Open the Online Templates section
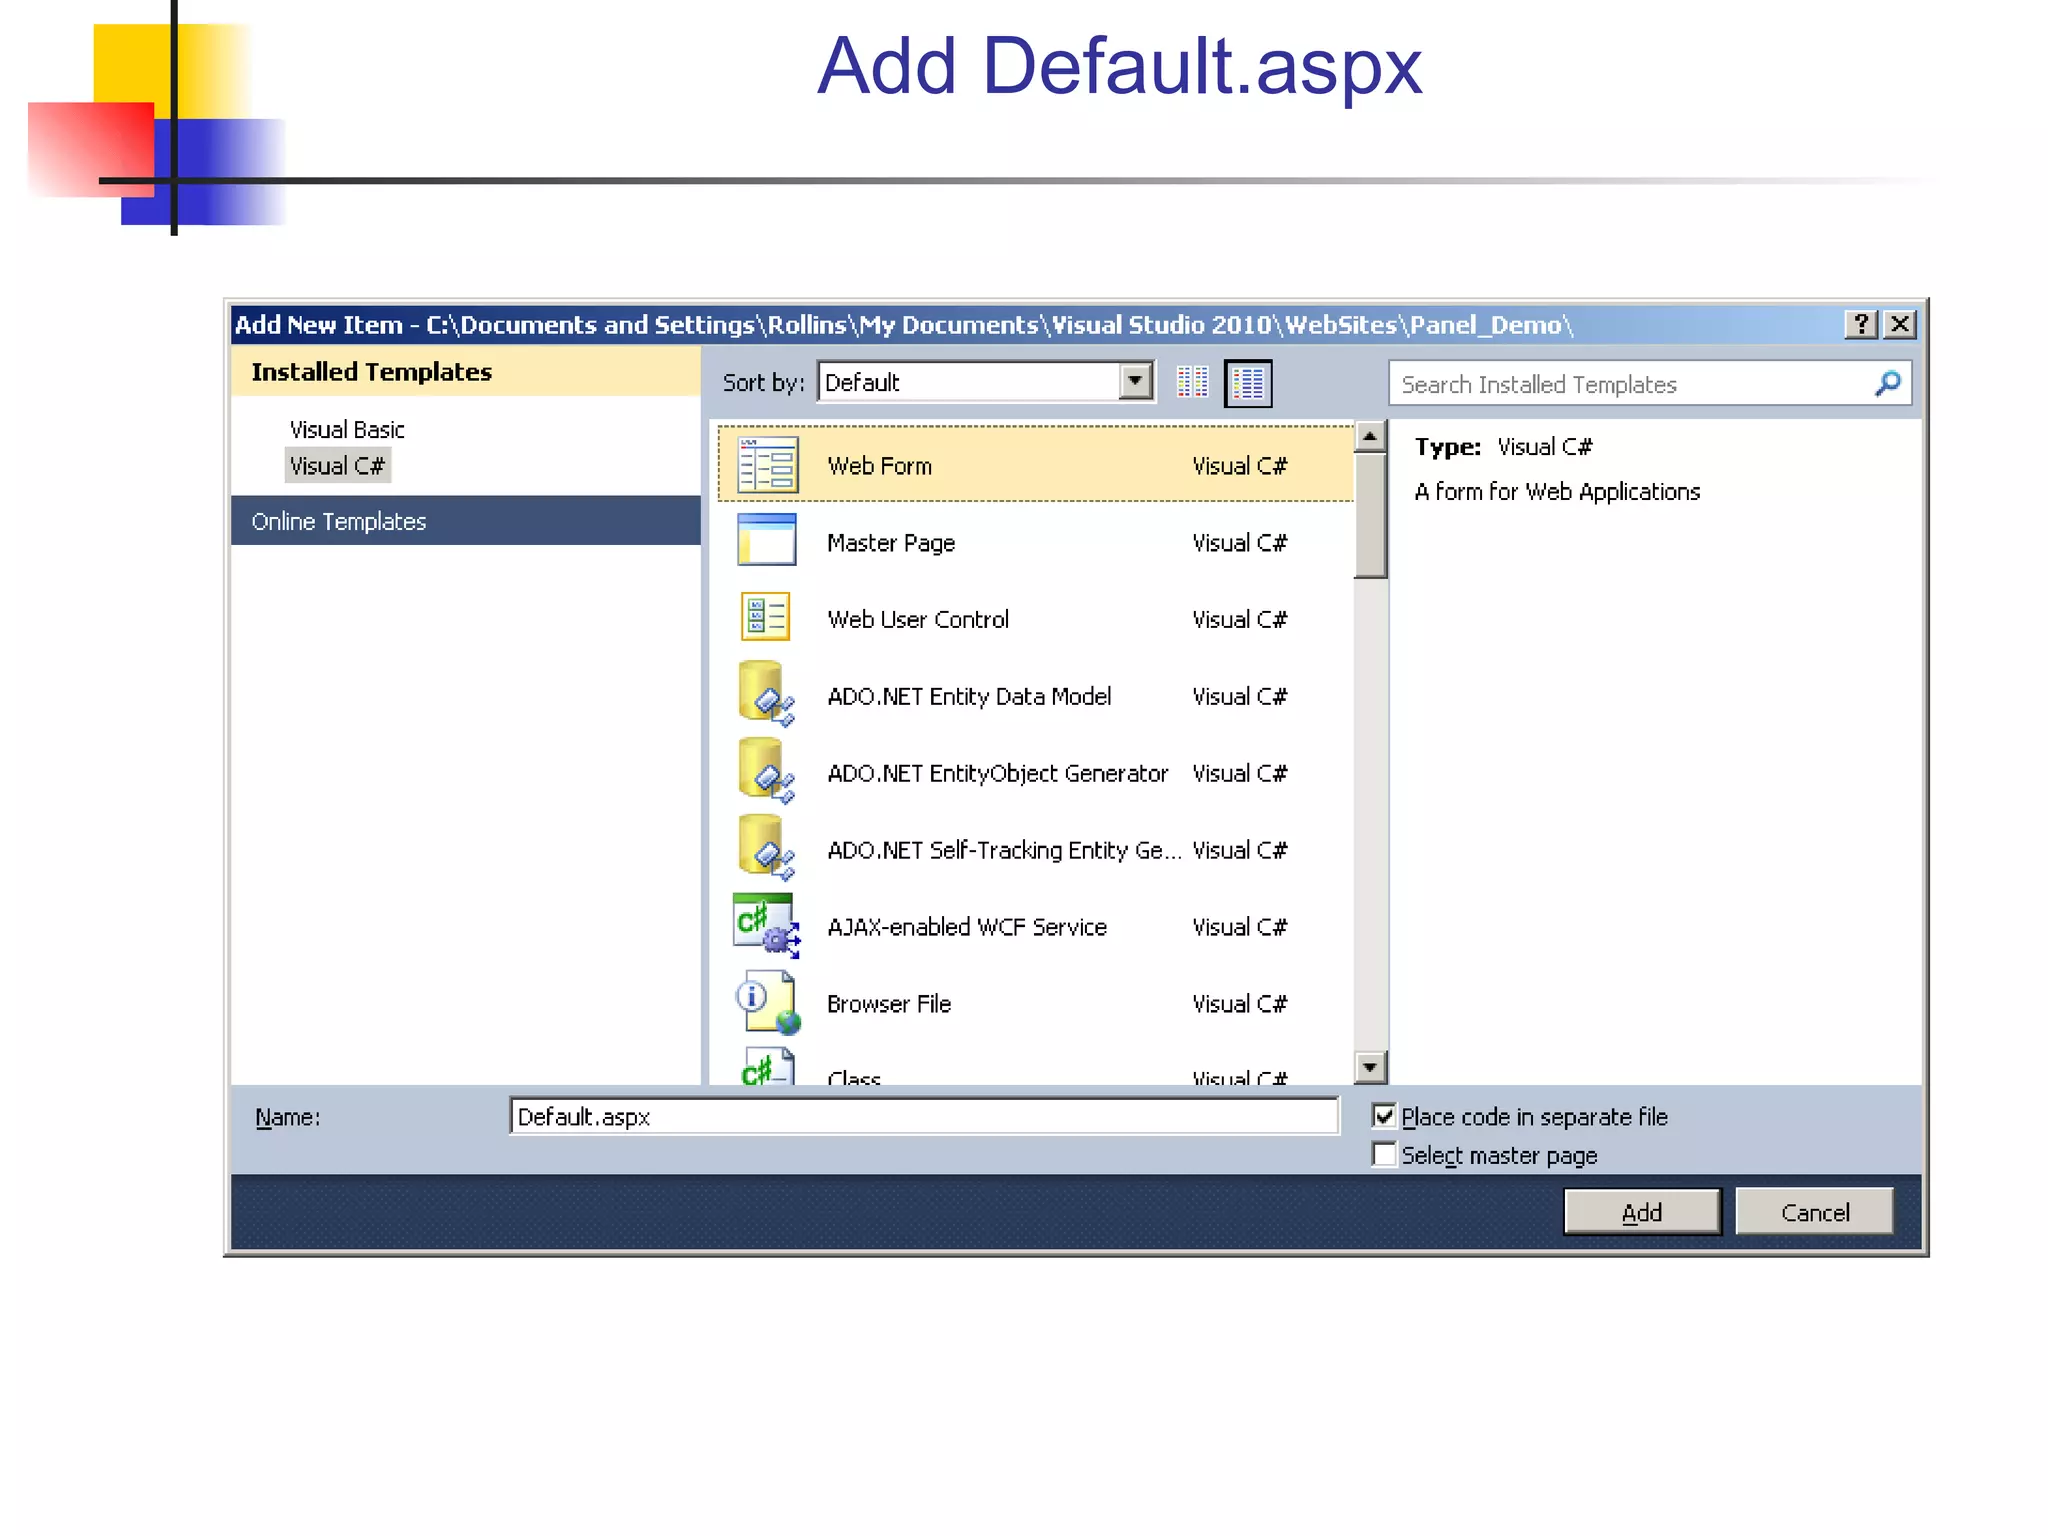The height and width of the screenshot is (1536, 2048). point(466,521)
